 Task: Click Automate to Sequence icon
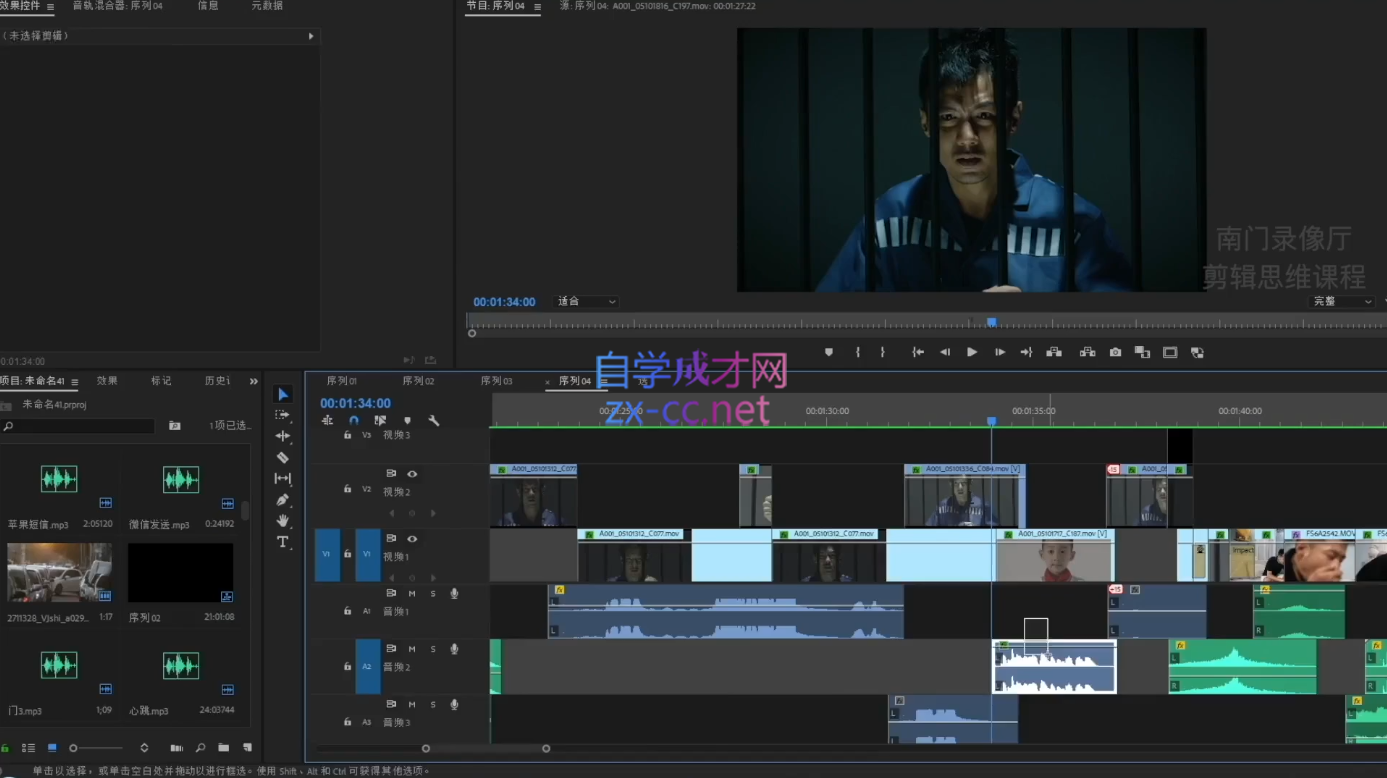(176, 748)
